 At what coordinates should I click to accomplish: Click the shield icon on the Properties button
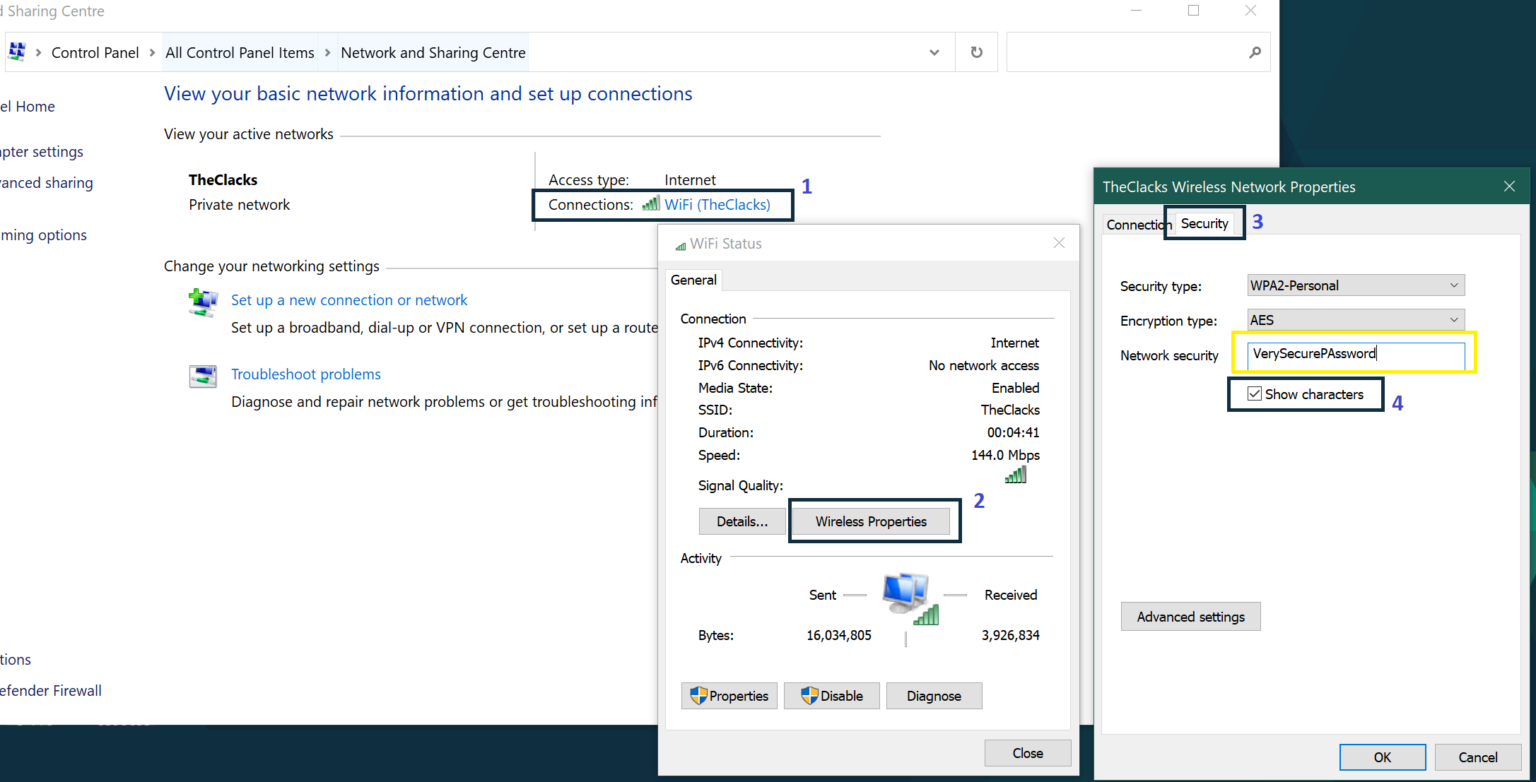[x=697, y=695]
